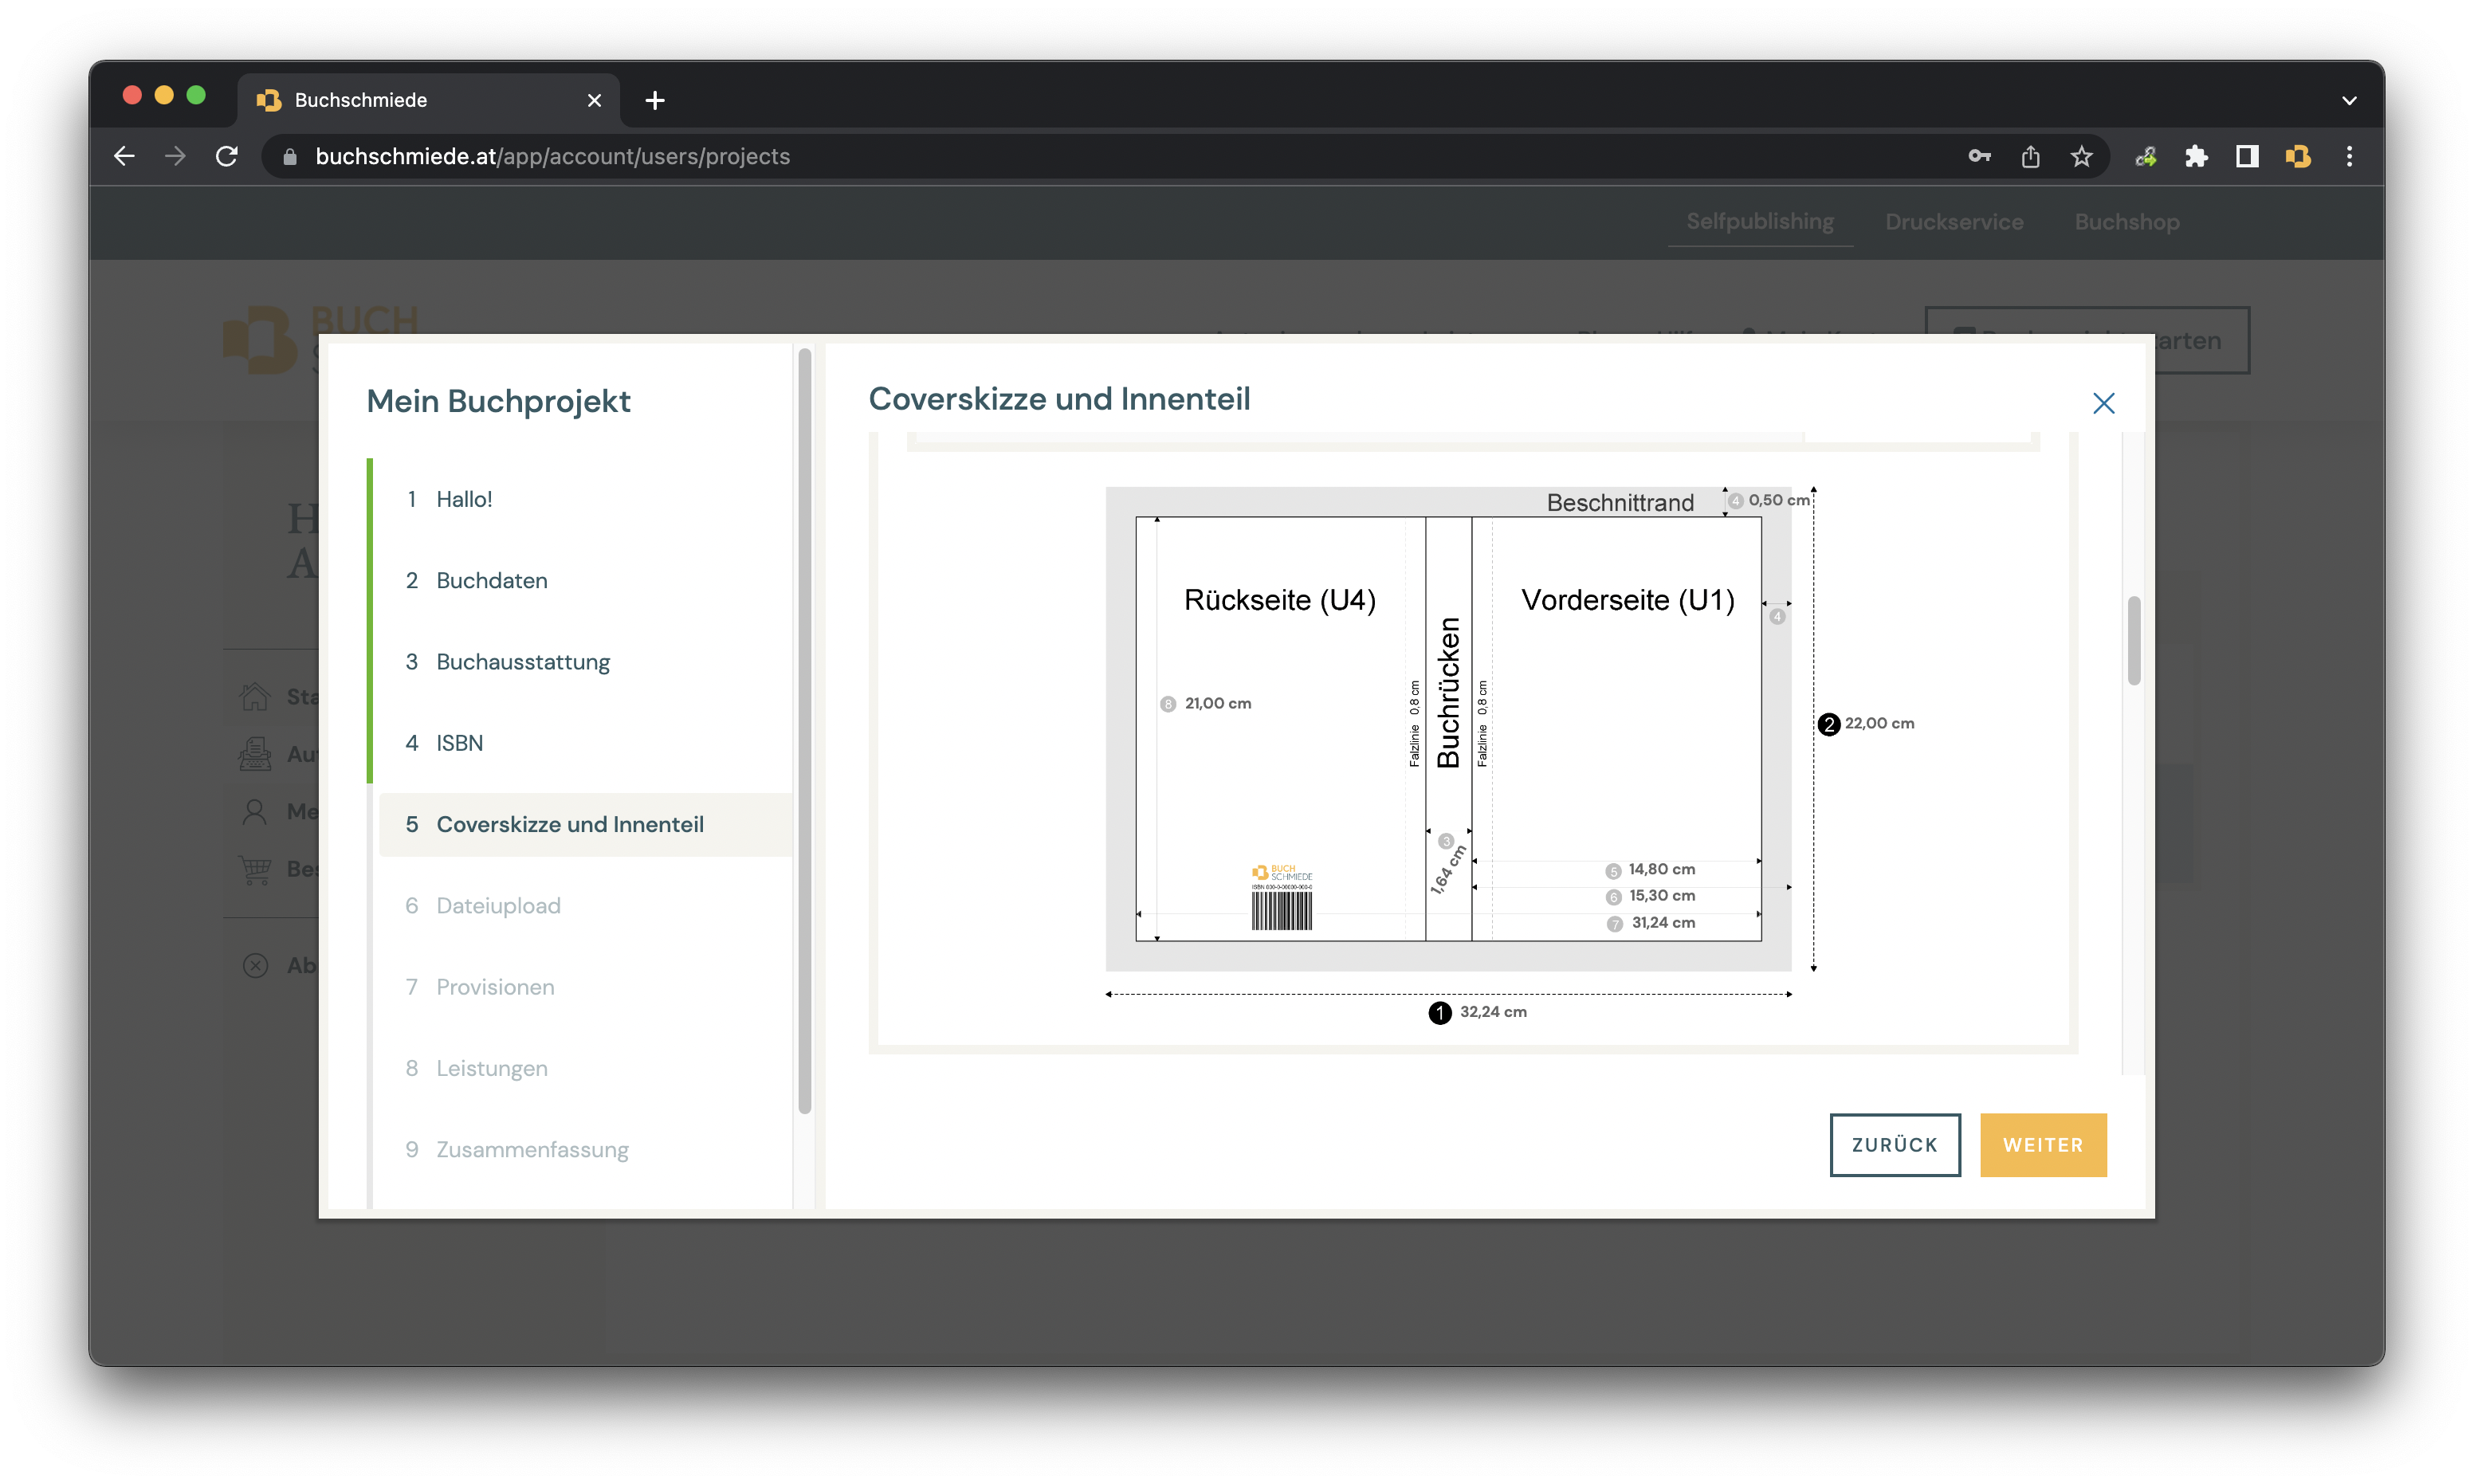Image resolution: width=2474 pixels, height=1484 pixels.
Task: Click the Buchschmiede extension icon
Action: coord(2298,156)
